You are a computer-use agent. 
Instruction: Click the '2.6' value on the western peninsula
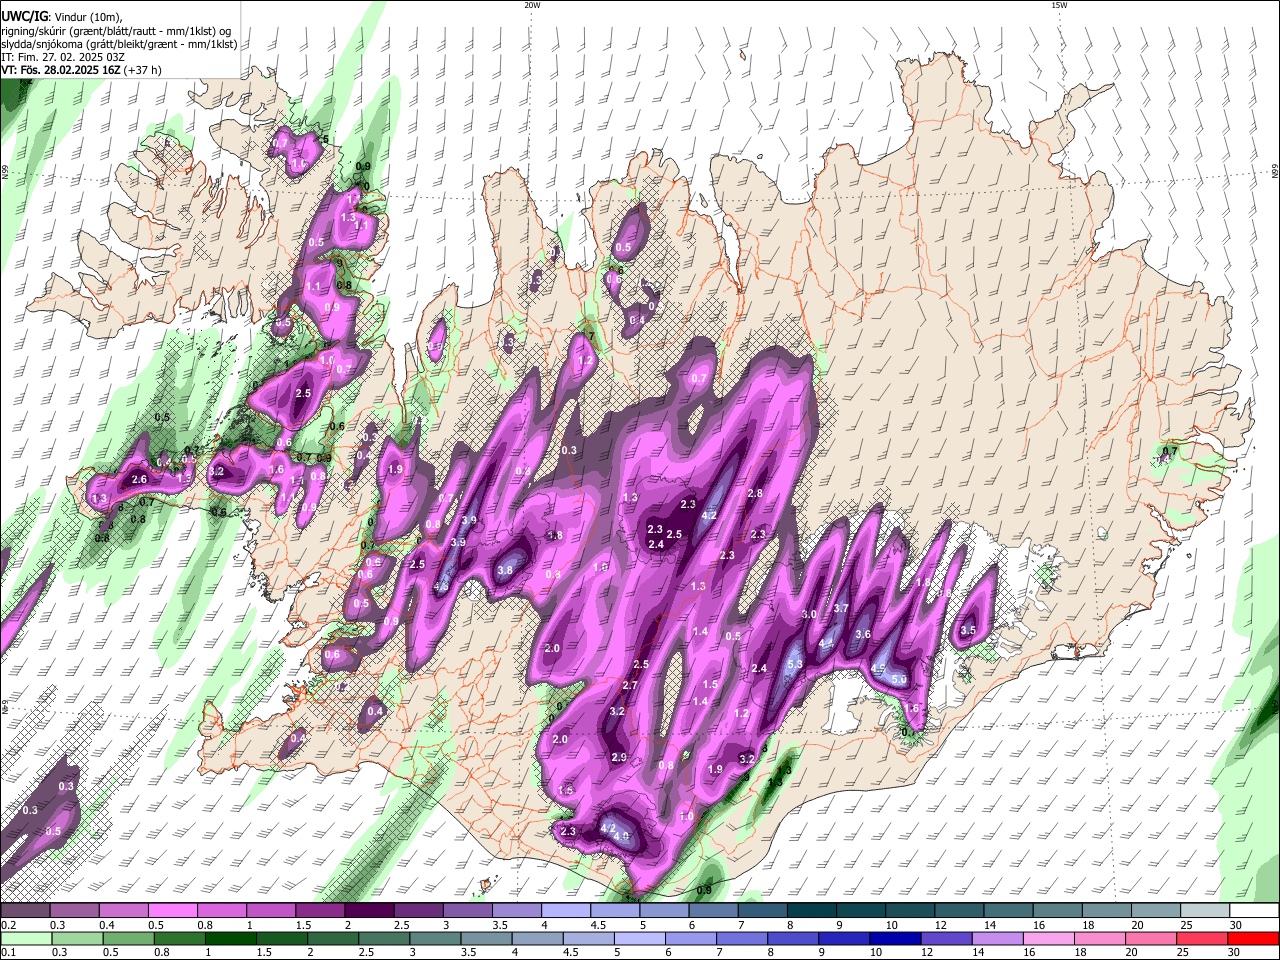pyautogui.click(x=140, y=480)
